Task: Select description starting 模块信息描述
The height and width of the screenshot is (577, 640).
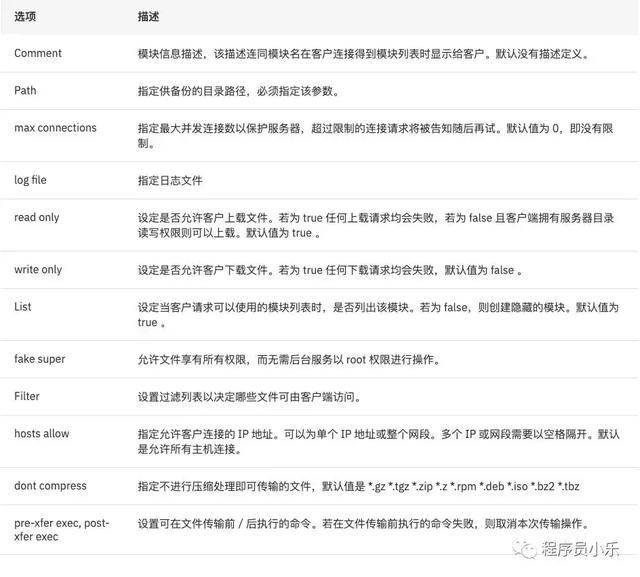Action: tap(364, 54)
